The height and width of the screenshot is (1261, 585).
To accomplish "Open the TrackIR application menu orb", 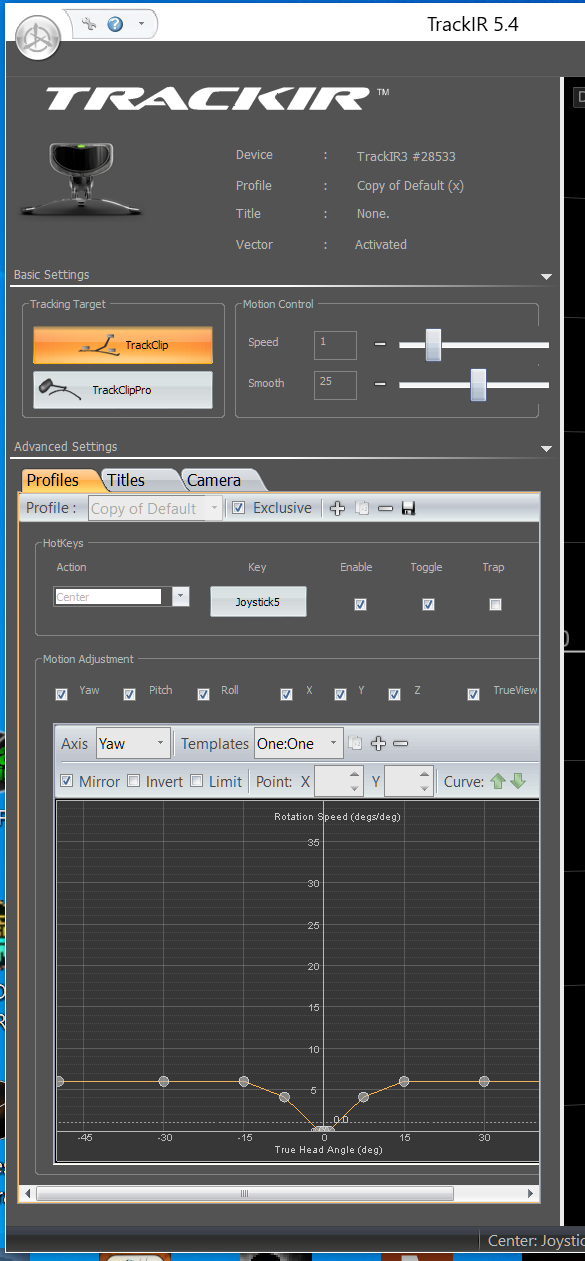I will pyautogui.click(x=38, y=38).
